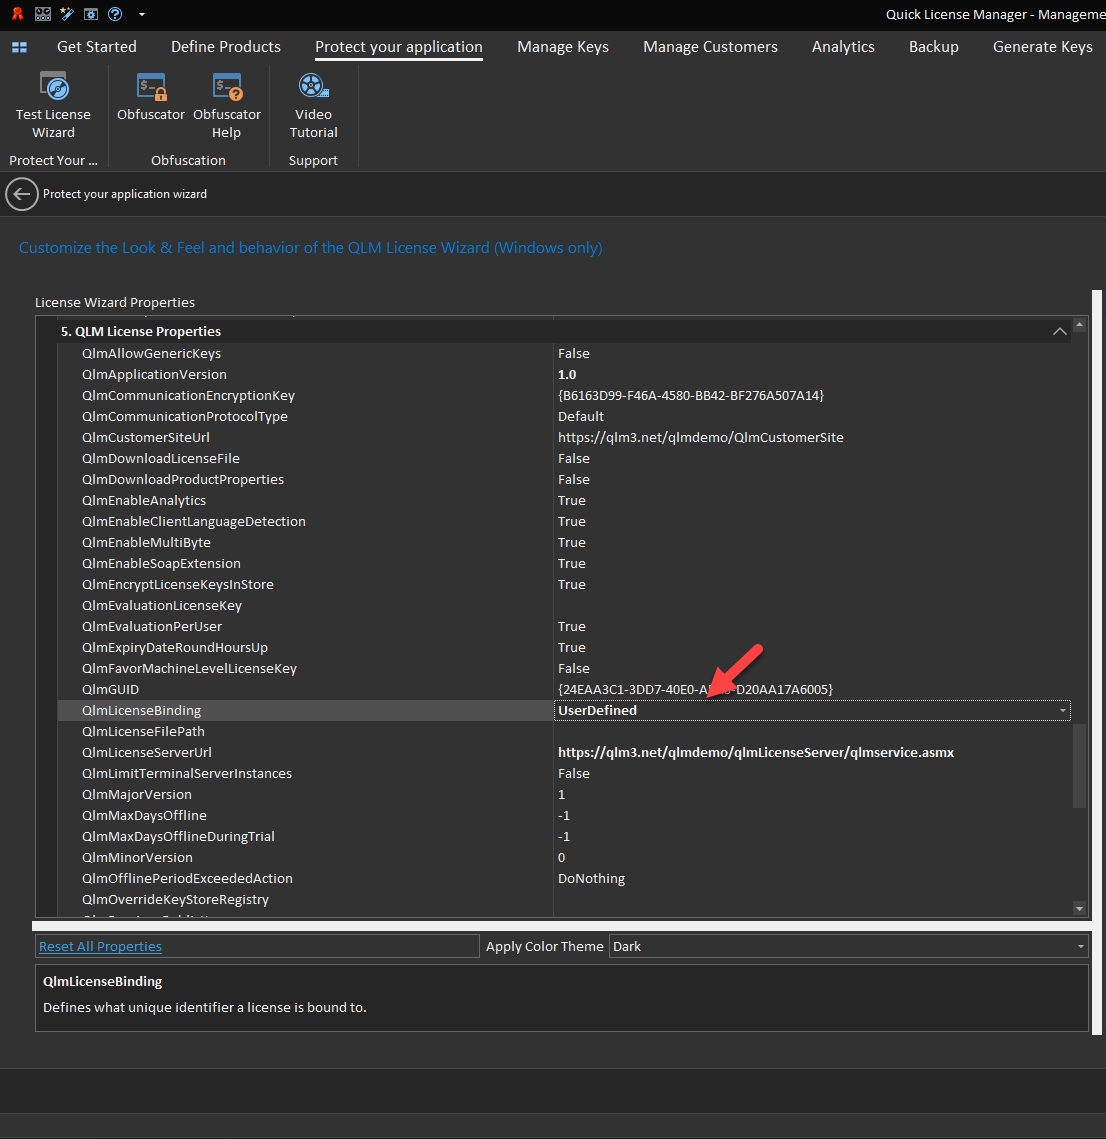Select the 5. QLM License Properties header
This screenshot has width=1106, height=1139.
(141, 331)
